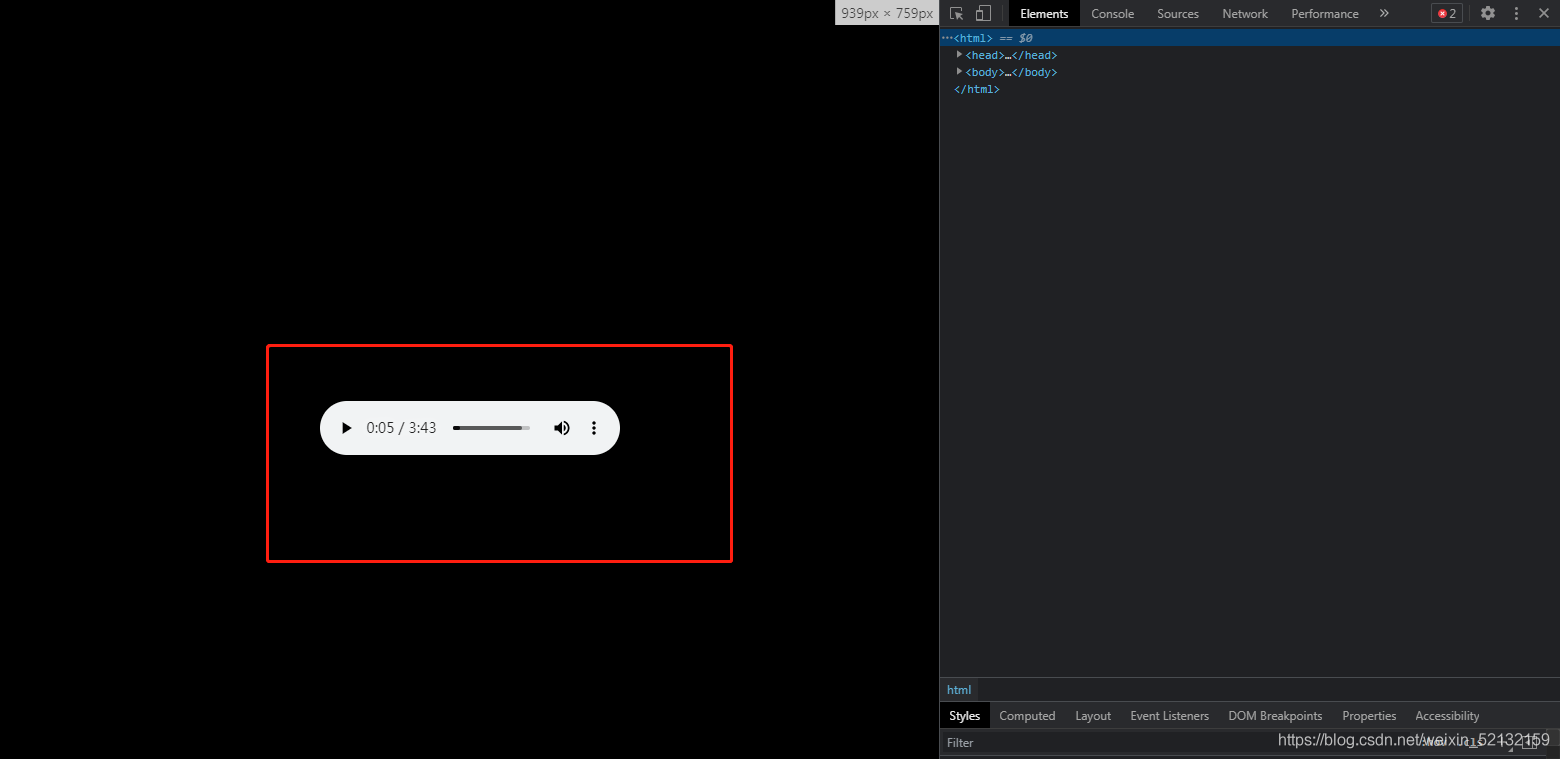This screenshot has width=1560, height=759.
Task: Go to the Performance tab
Action: (x=1325, y=13)
